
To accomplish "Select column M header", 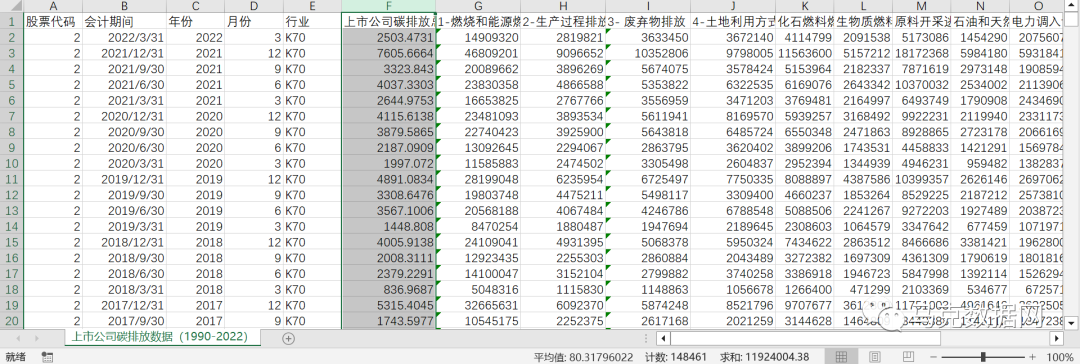I will tap(922, 6).
